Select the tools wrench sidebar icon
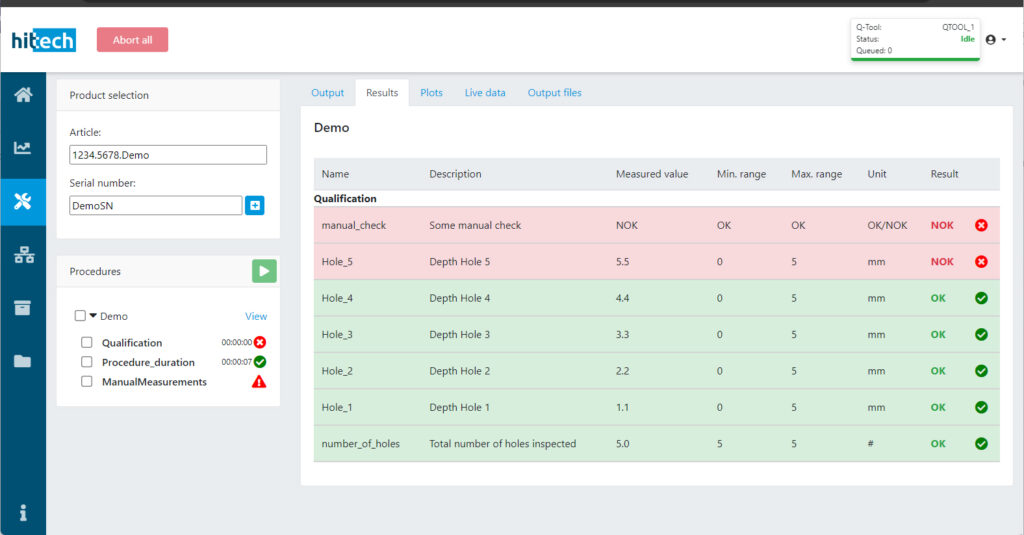Image resolution: width=1024 pixels, height=535 pixels. point(22,201)
